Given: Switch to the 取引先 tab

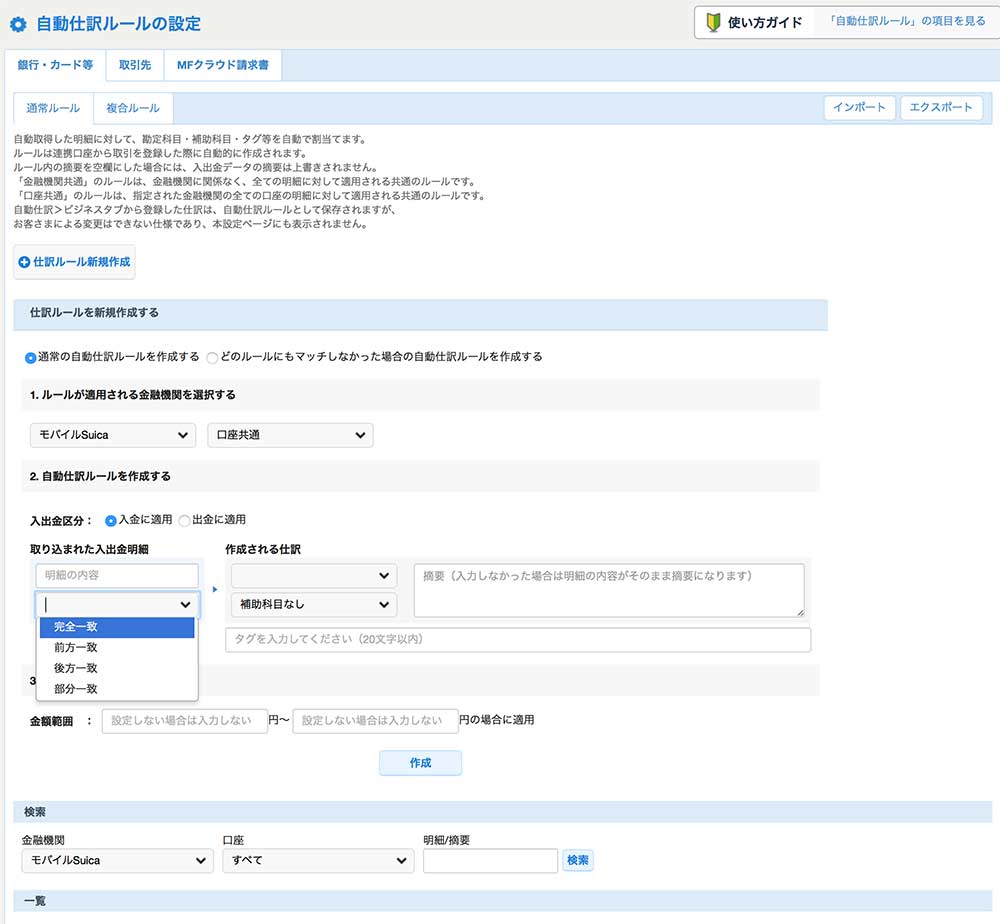Looking at the screenshot, I should click(134, 65).
